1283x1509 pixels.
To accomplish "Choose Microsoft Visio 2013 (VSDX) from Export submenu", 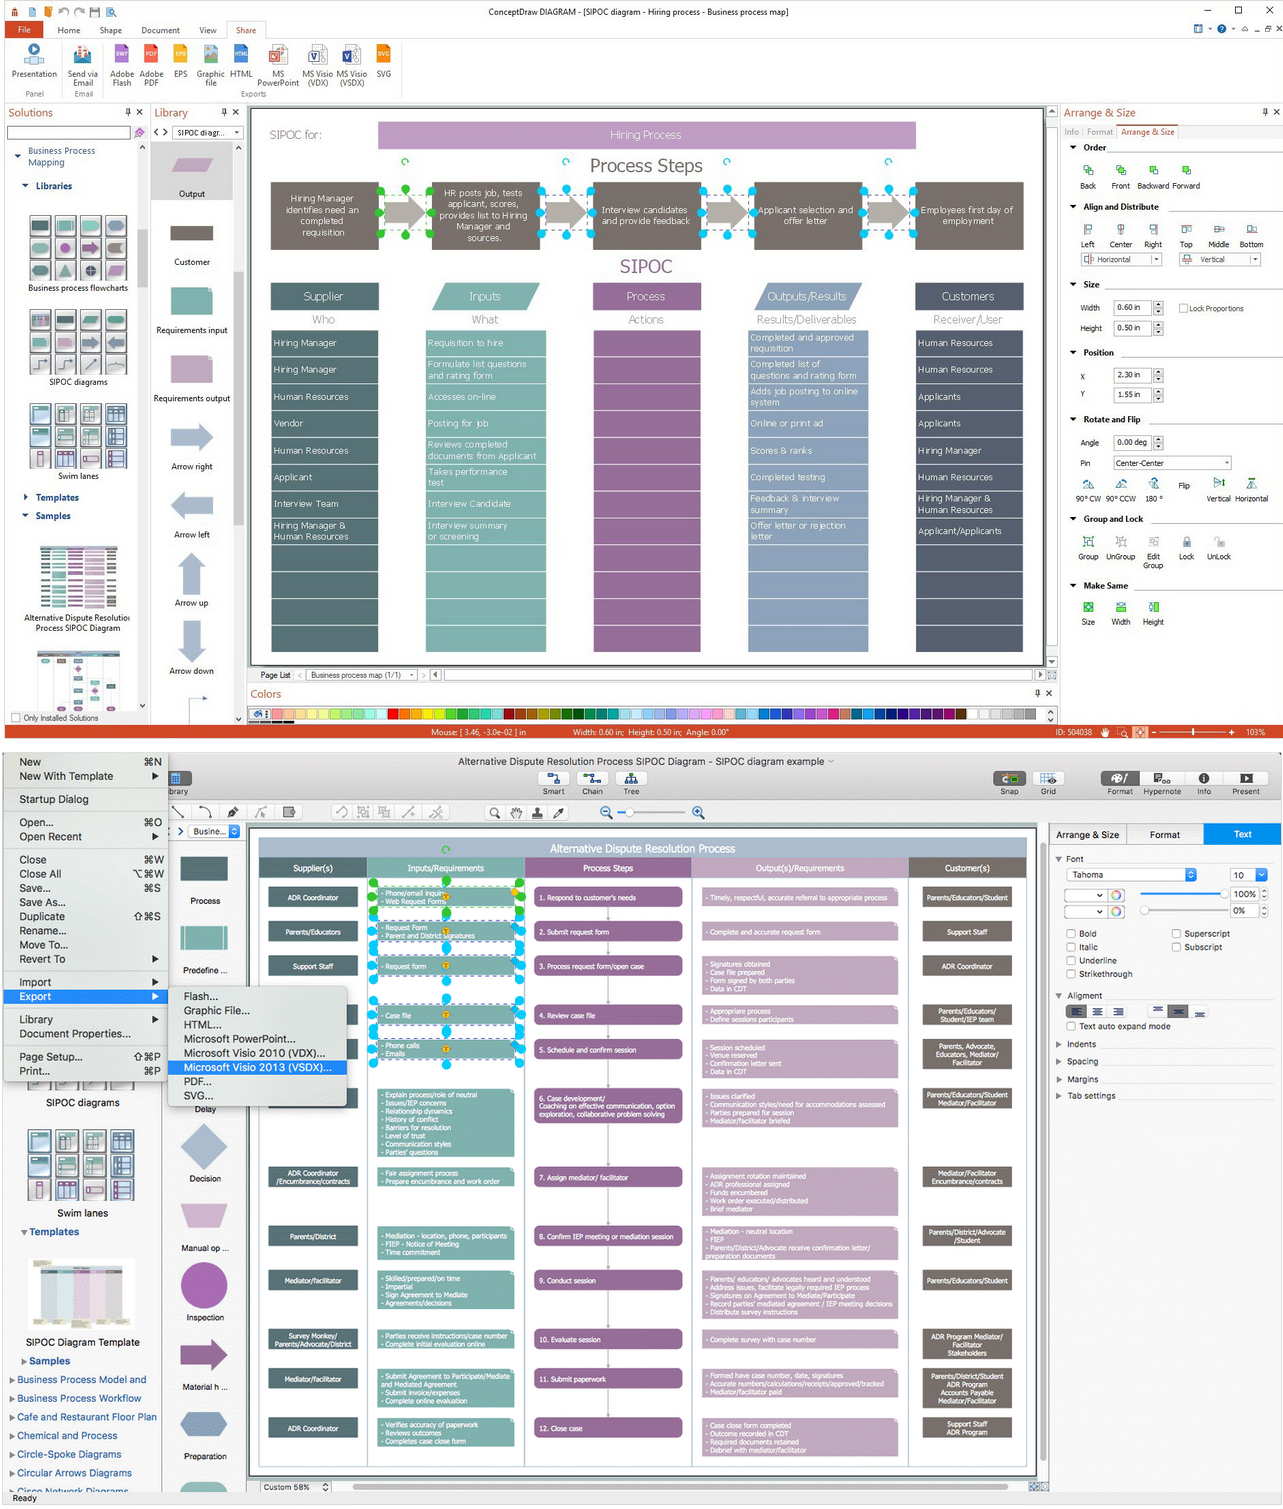I will [256, 1068].
